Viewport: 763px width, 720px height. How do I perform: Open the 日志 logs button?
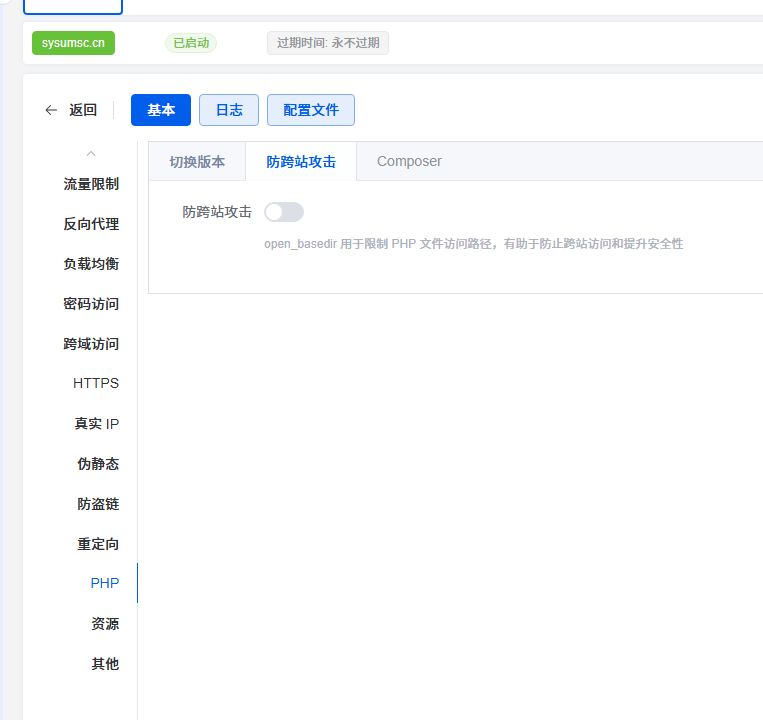pos(229,110)
